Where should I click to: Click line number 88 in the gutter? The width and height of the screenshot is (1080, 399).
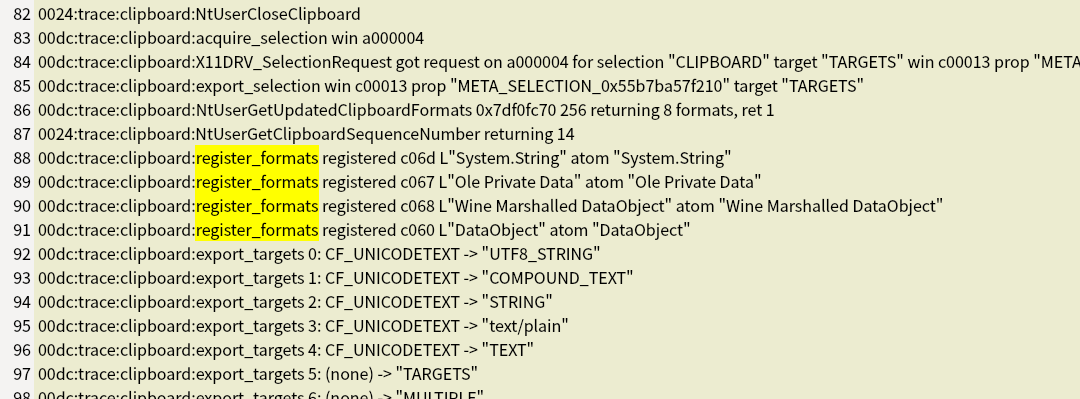click(23, 158)
